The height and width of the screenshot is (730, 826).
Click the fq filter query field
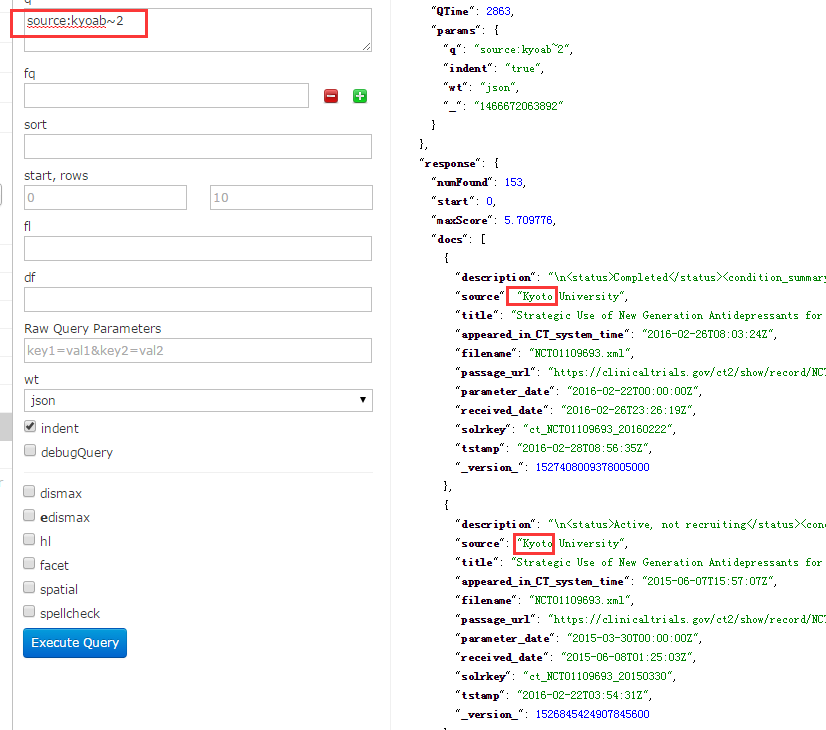point(166,95)
